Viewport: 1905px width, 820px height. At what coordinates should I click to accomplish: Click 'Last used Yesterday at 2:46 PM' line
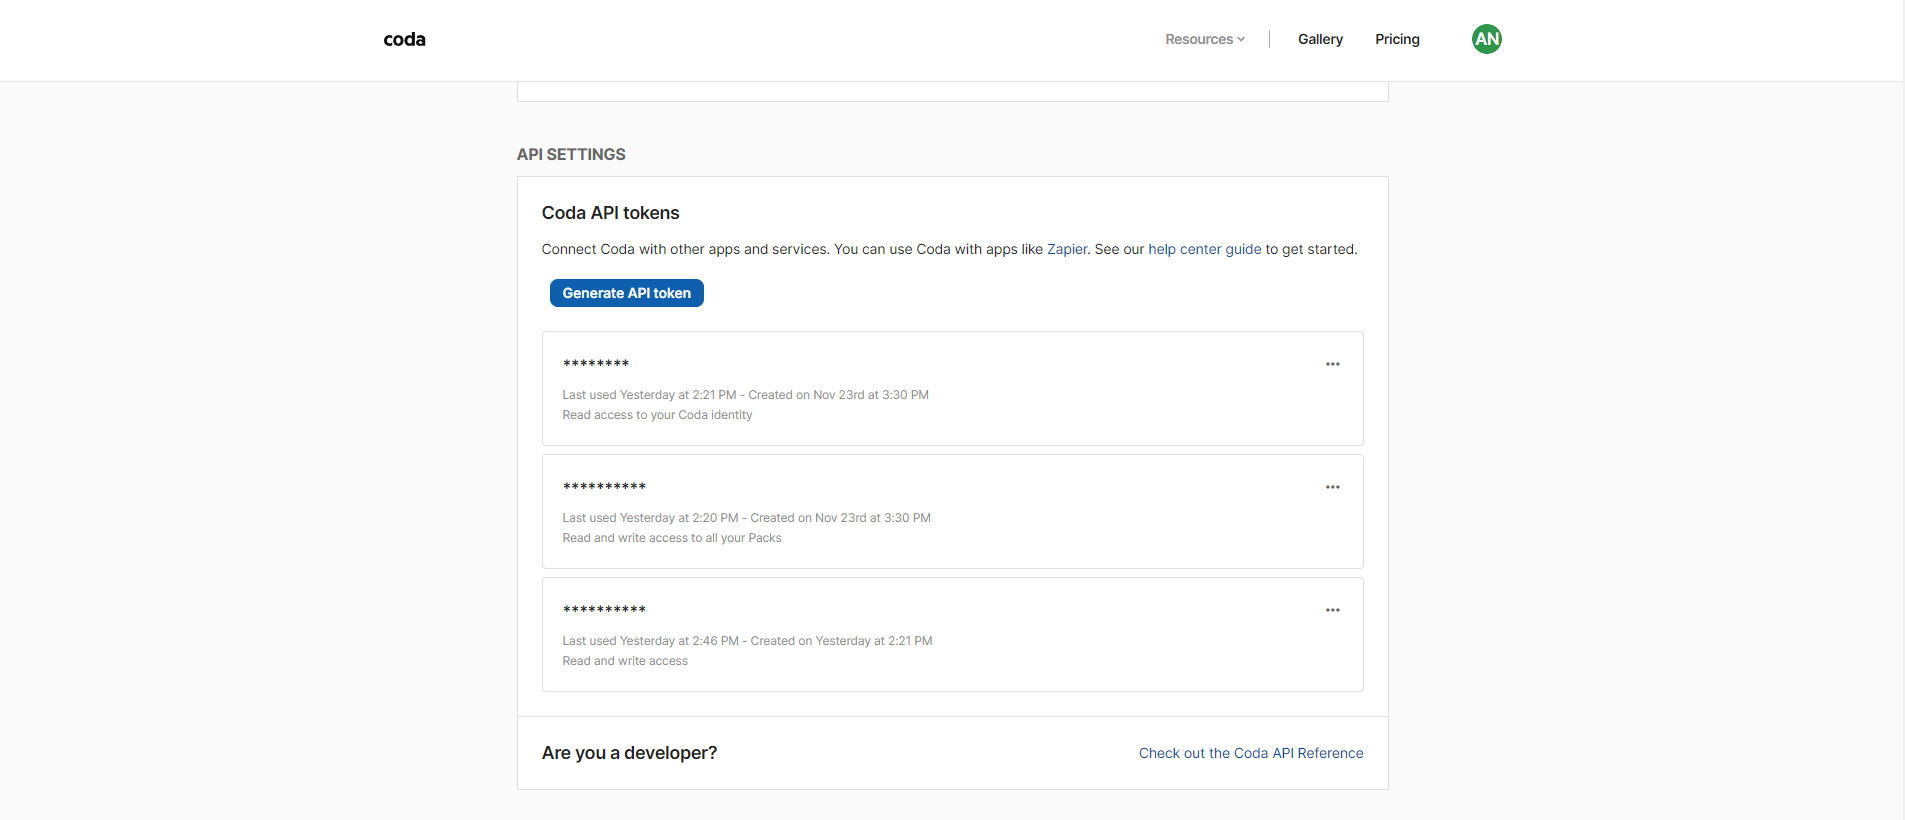pyautogui.click(x=747, y=641)
